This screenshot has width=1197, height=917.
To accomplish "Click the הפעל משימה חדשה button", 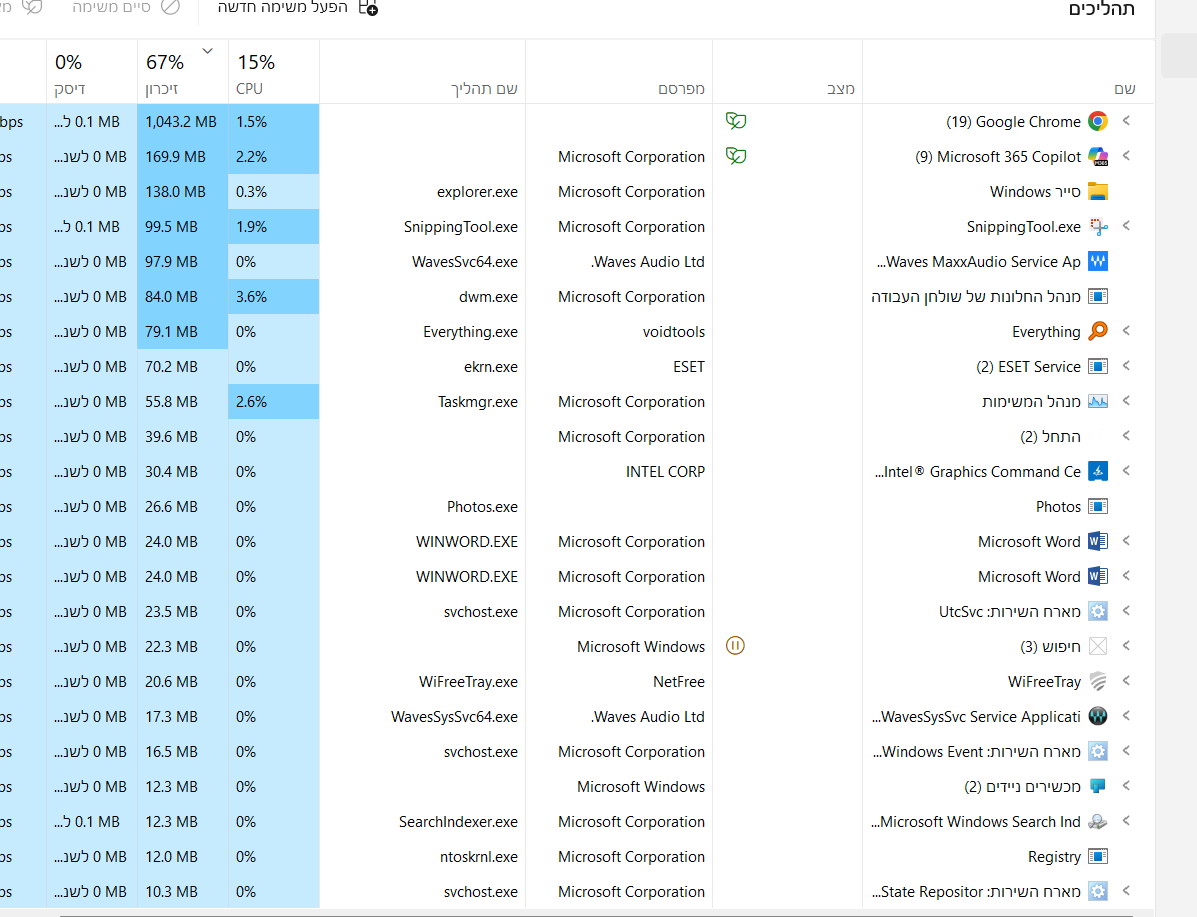I will pos(297,8).
